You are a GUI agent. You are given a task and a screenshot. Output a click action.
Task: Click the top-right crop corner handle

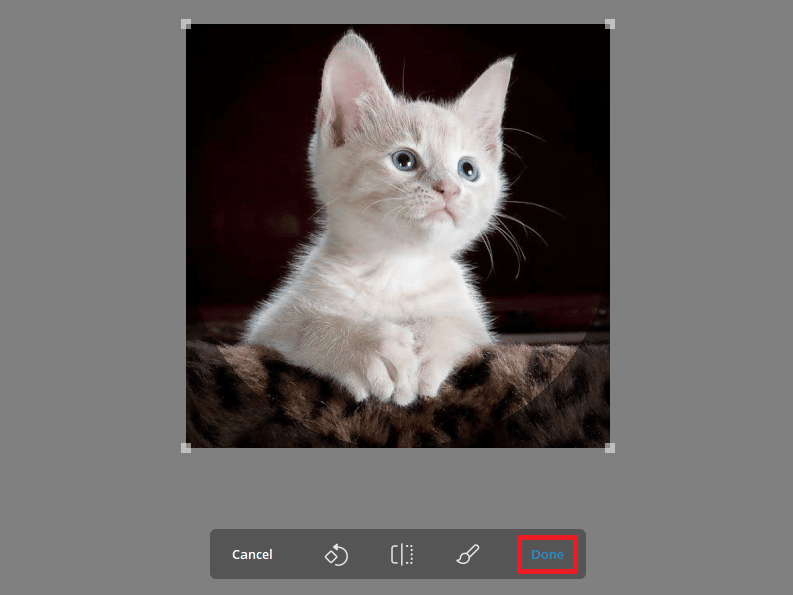610,24
